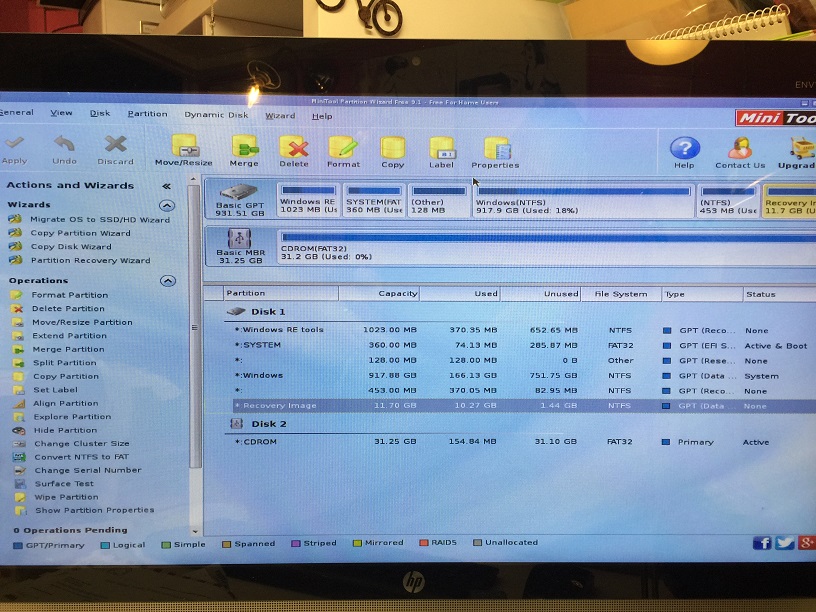This screenshot has height=612, width=816.
Task: Collapse the Operations section
Action: [x=167, y=281]
